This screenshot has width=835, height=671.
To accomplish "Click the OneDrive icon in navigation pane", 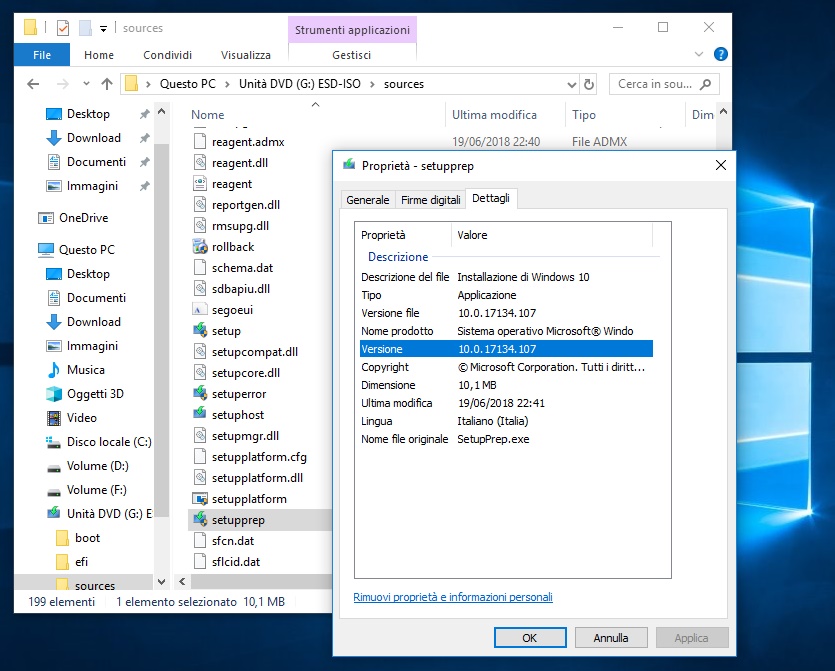I will 46,218.
